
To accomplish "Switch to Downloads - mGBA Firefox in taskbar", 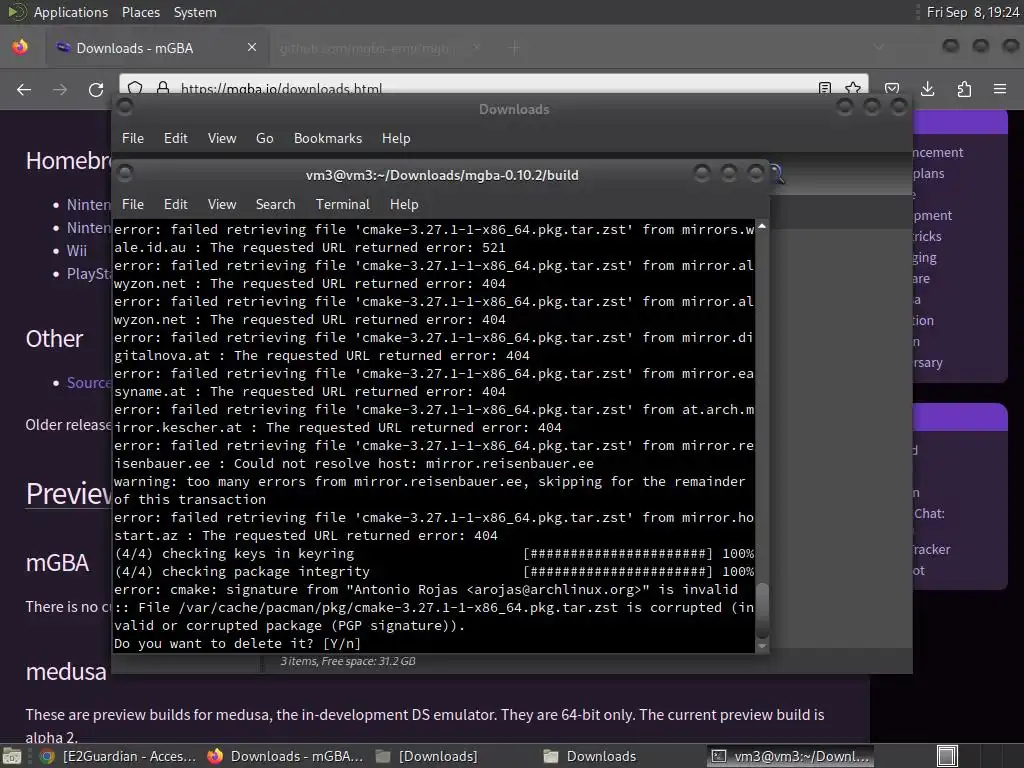I will point(285,756).
